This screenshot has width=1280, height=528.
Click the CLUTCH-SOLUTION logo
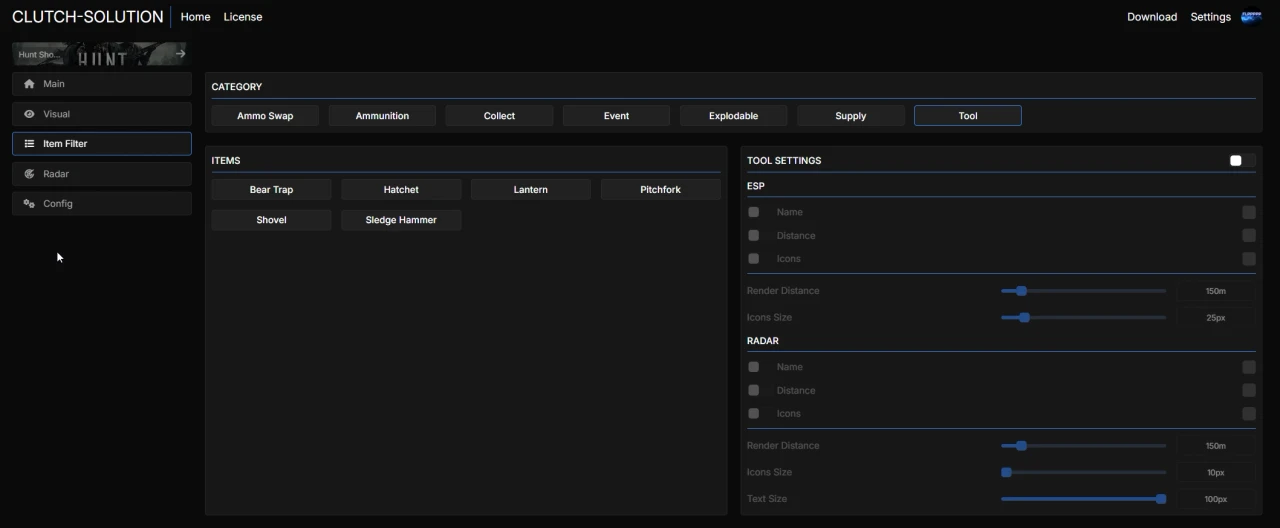pyautogui.click(x=88, y=17)
